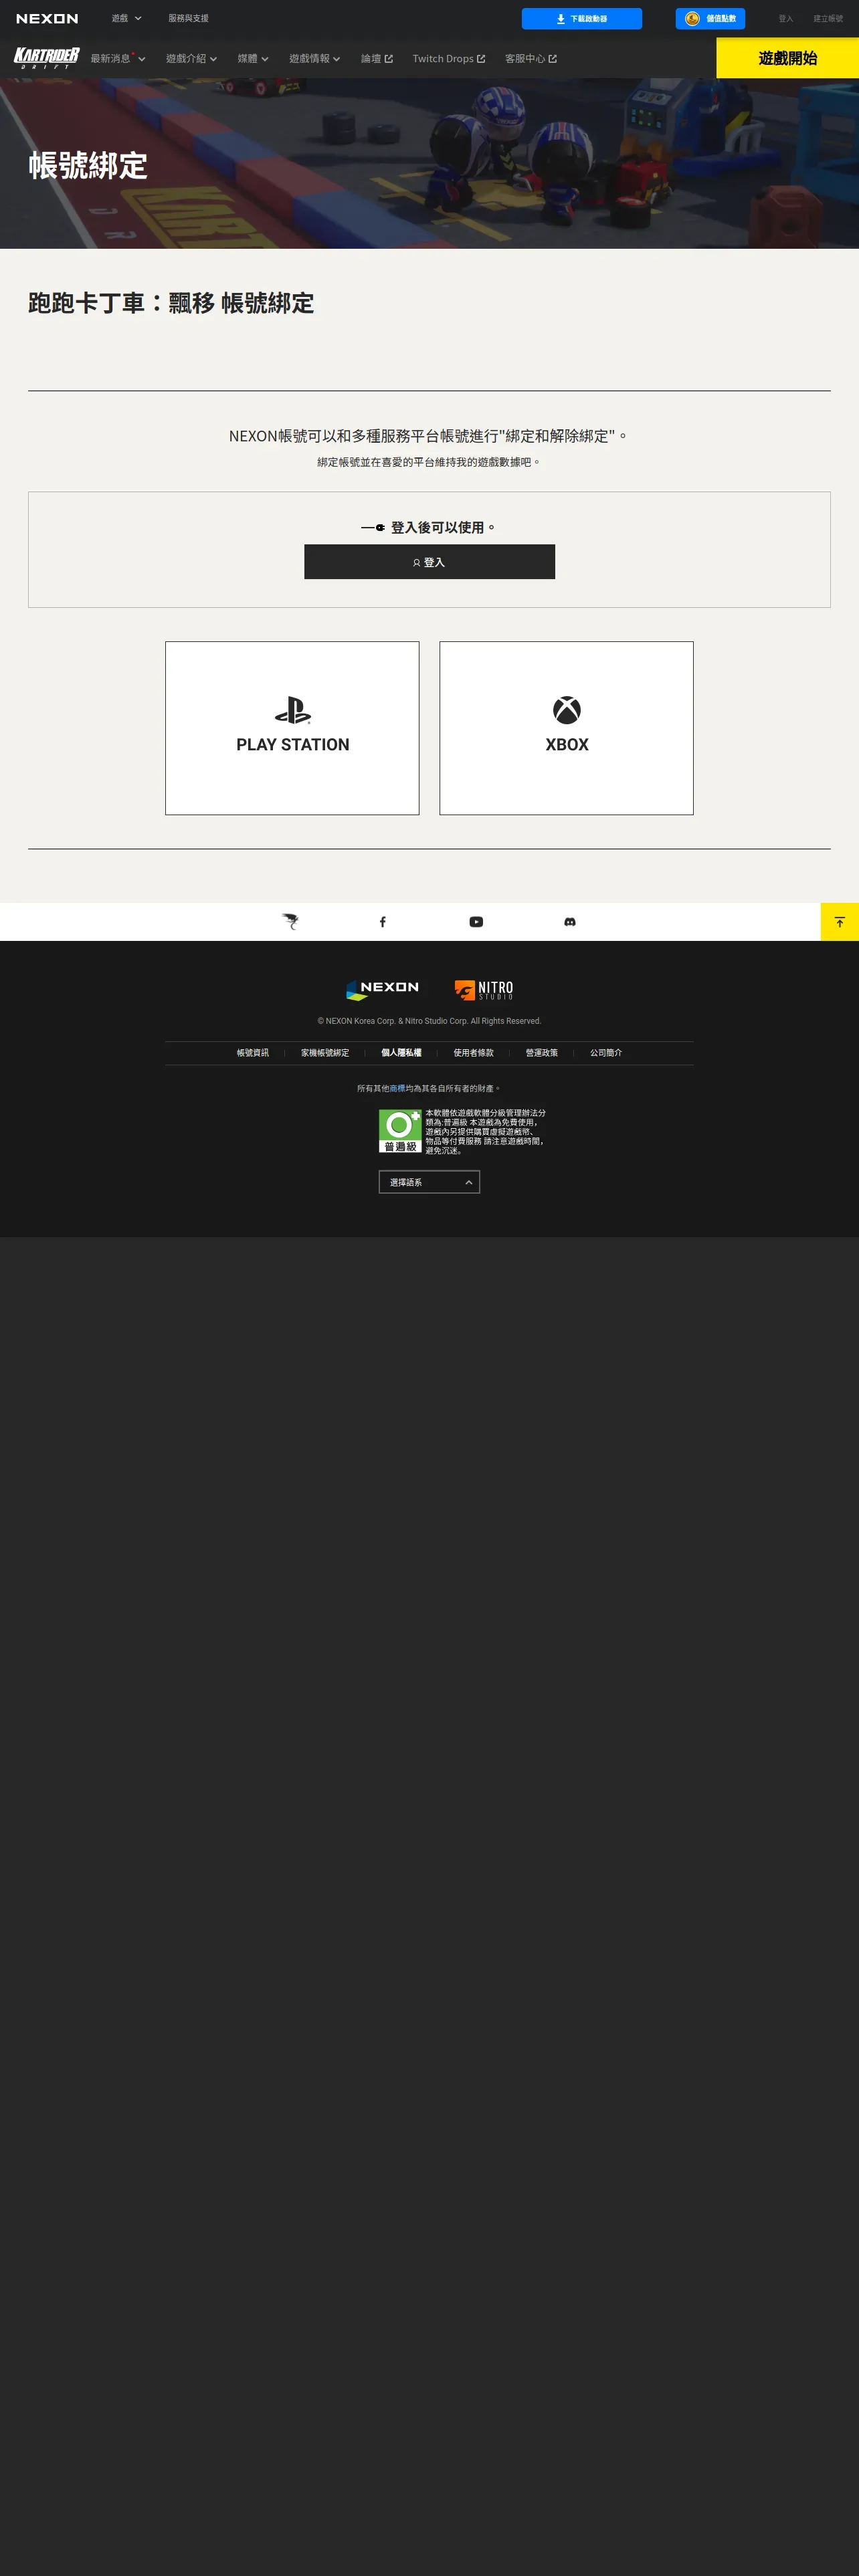The width and height of the screenshot is (859, 2576).
Task: Expand the 遊戲介紹 menu
Action: coord(191,59)
